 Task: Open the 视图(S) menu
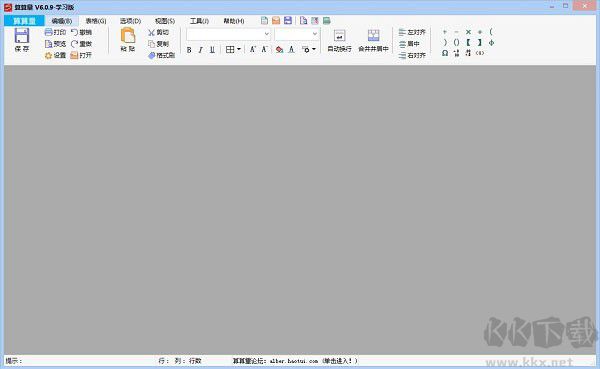165,21
